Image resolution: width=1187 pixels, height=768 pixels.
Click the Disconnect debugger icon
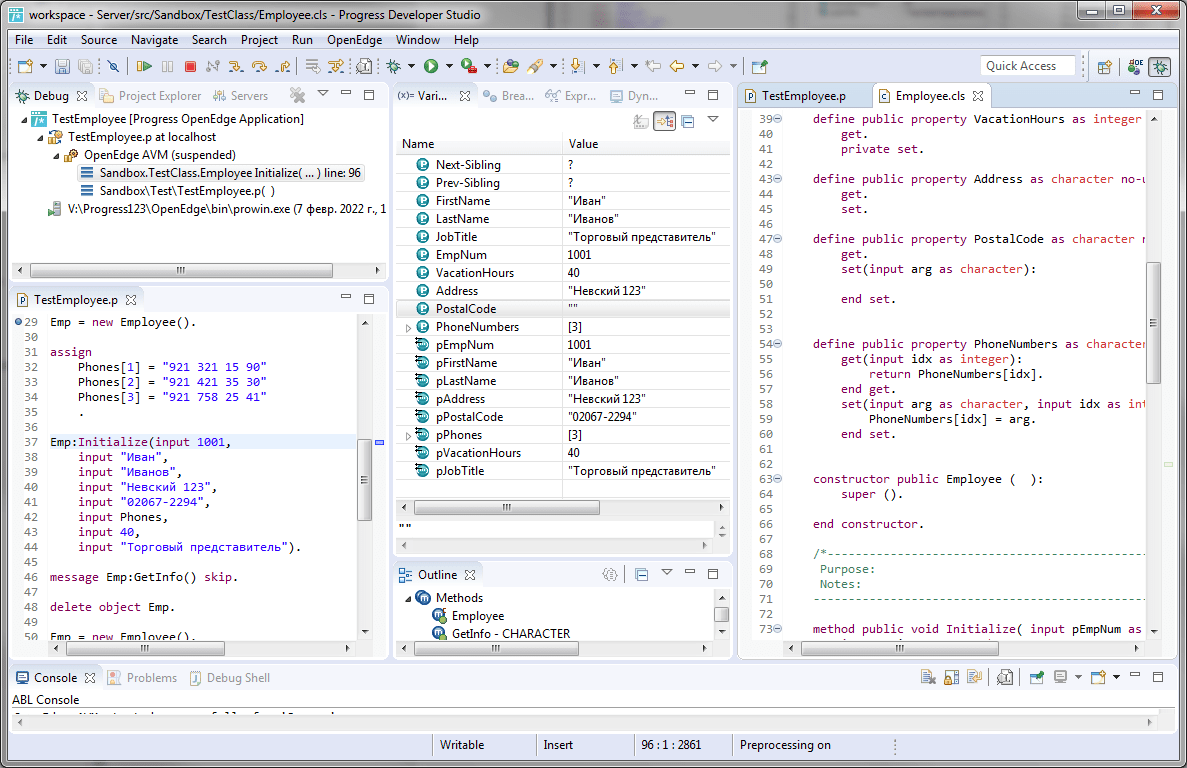point(213,67)
